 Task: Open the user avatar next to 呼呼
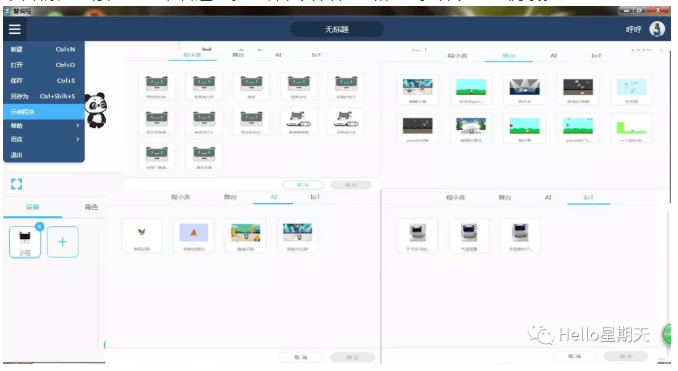coord(657,29)
